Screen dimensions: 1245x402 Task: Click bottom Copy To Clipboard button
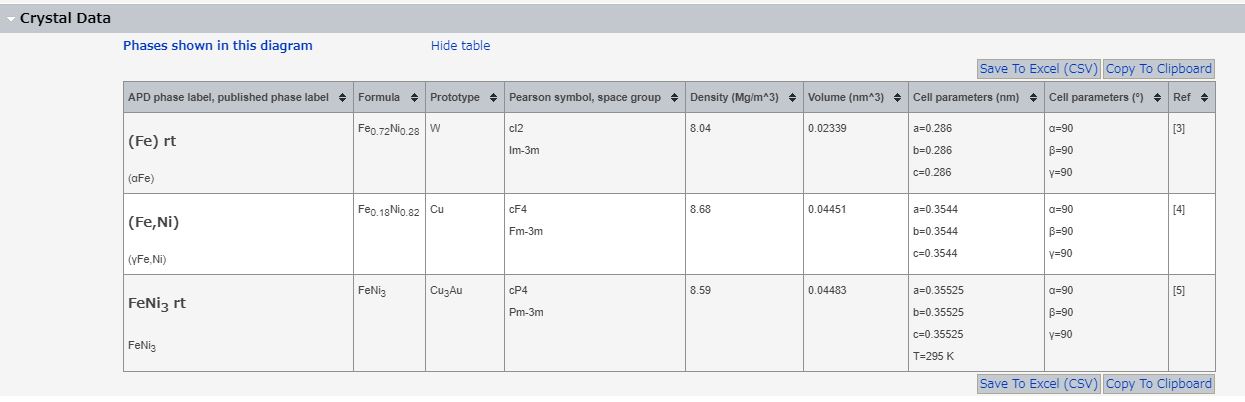[1159, 384]
